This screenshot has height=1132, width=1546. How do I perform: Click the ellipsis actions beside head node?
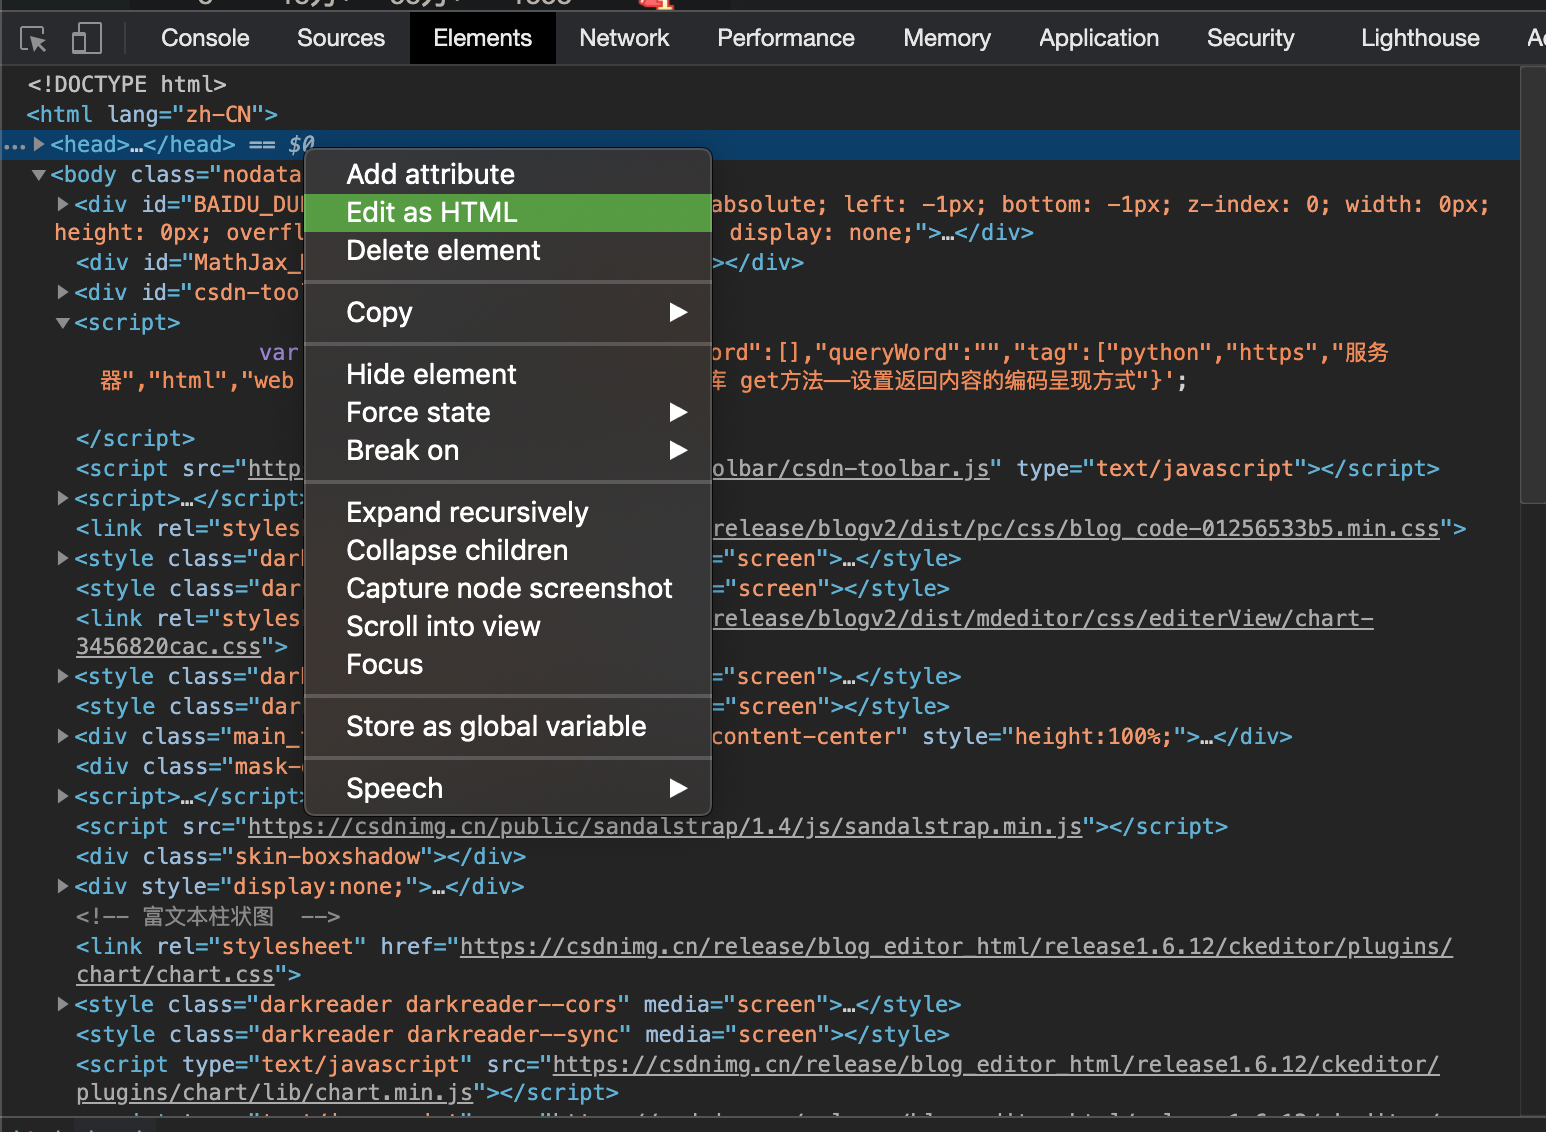point(14,146)
